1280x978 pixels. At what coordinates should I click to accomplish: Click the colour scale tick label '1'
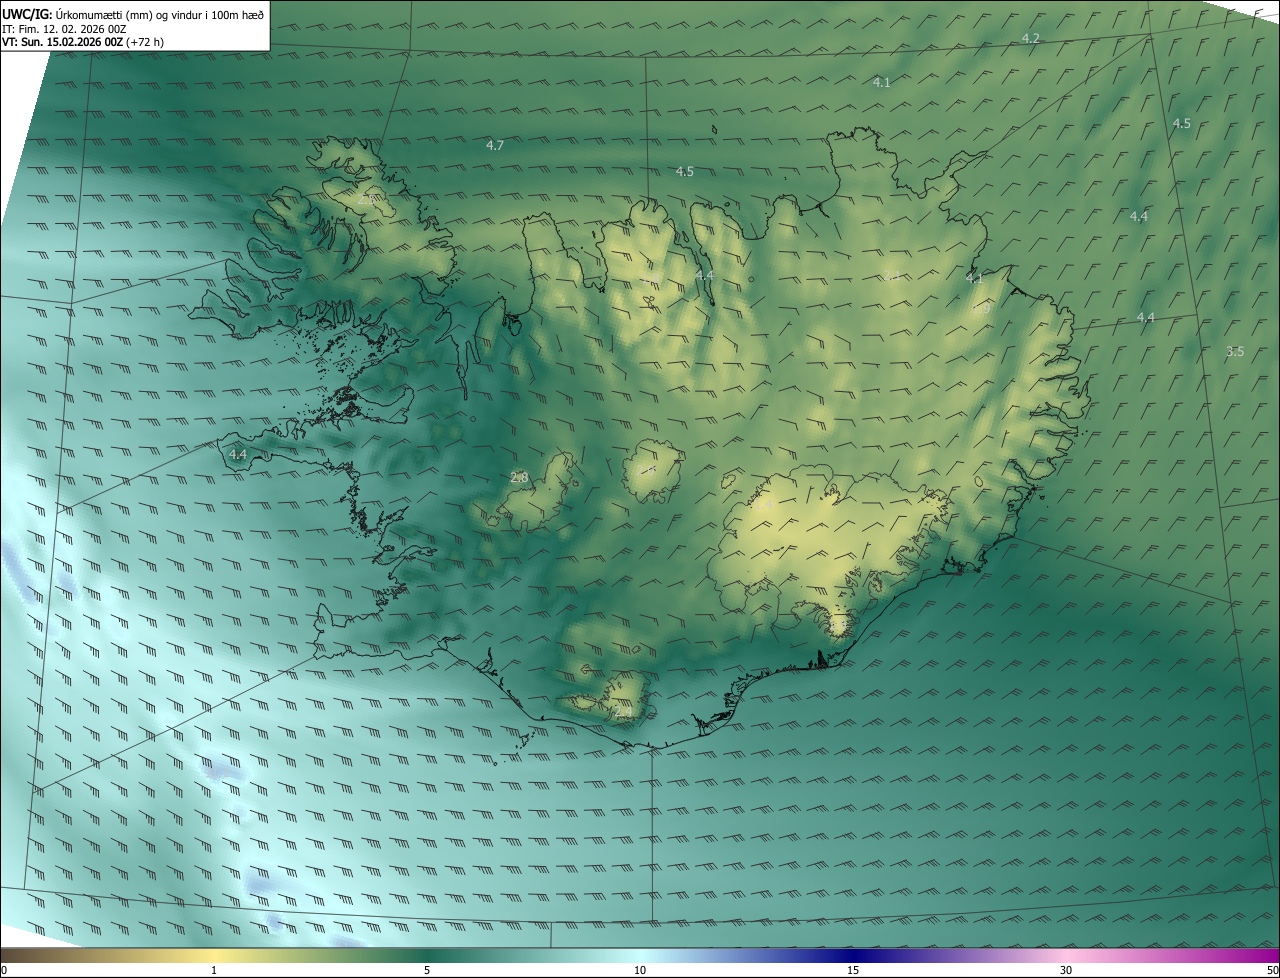point(214,971)
